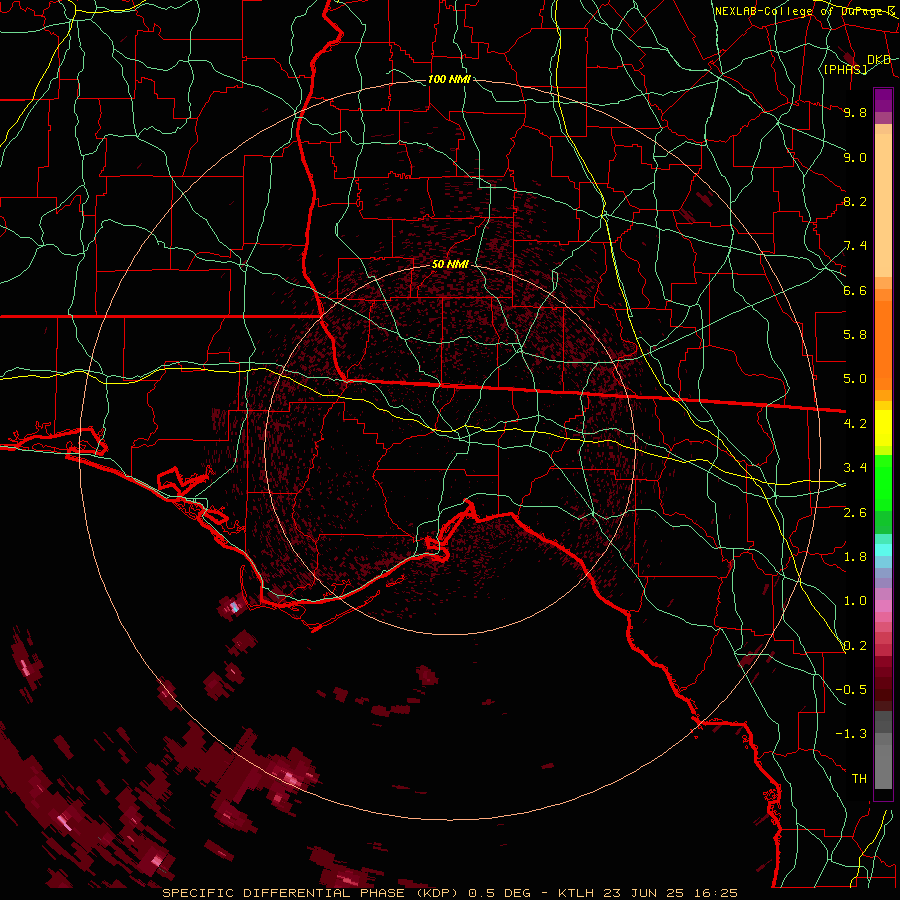Click the 0.2 scale value
This screenshot has height=900, width=900.
point(855,646)
